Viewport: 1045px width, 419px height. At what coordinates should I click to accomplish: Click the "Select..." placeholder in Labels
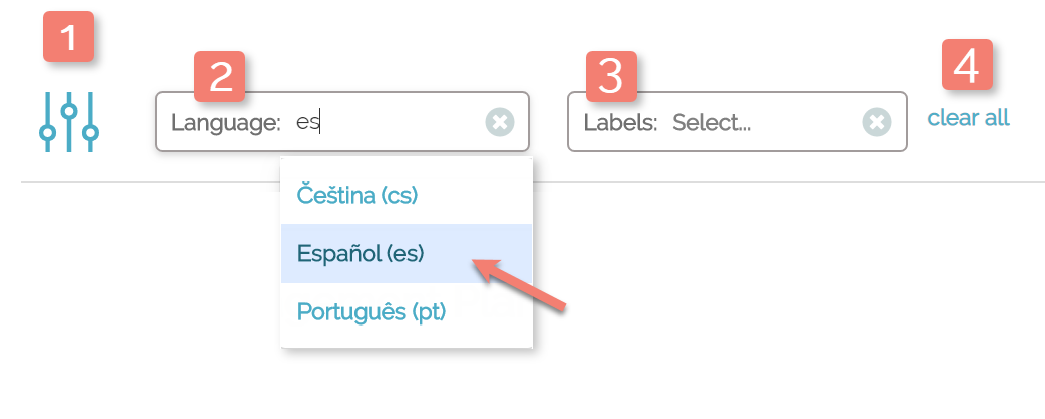pos(711,123)
